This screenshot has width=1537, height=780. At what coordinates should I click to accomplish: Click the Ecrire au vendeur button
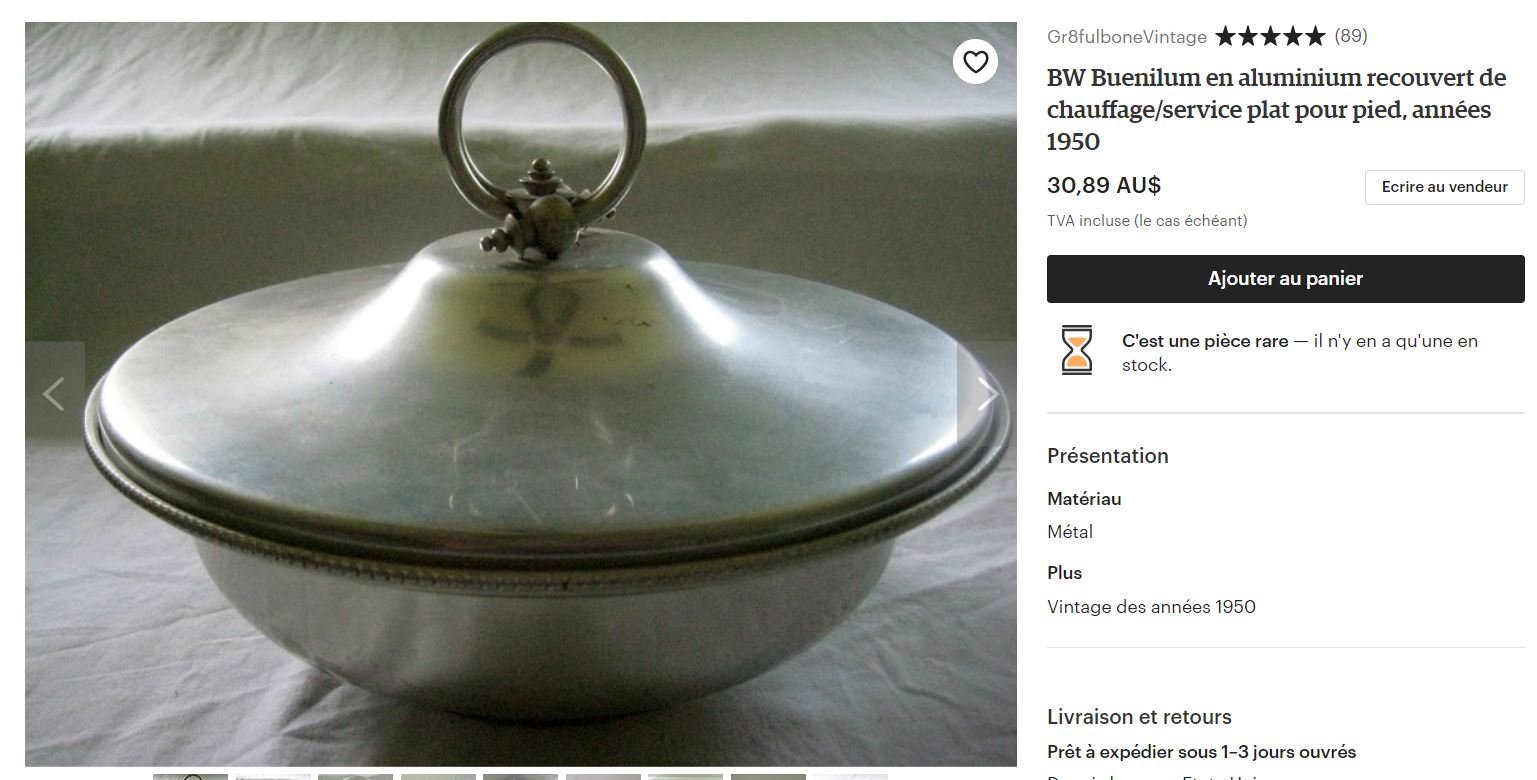coord(1444,187)
